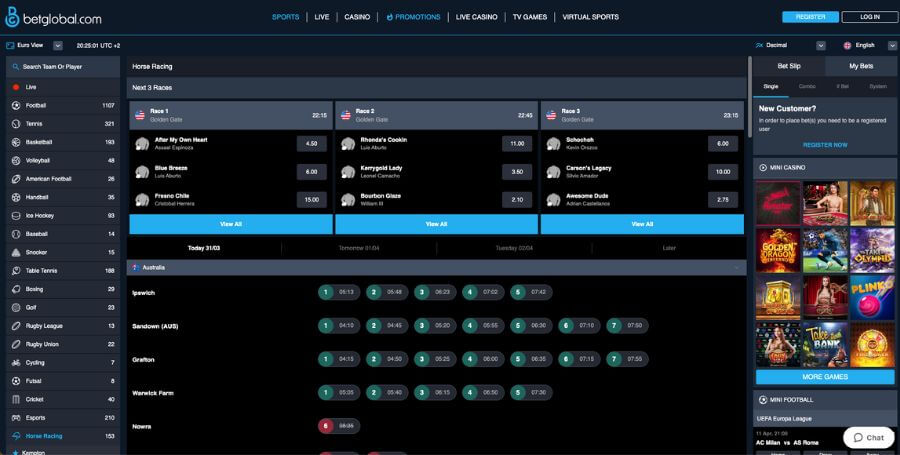
Task: Pick Awesome Dude odds 2.75
Action: pyautogui.click(x=723, y=200)
